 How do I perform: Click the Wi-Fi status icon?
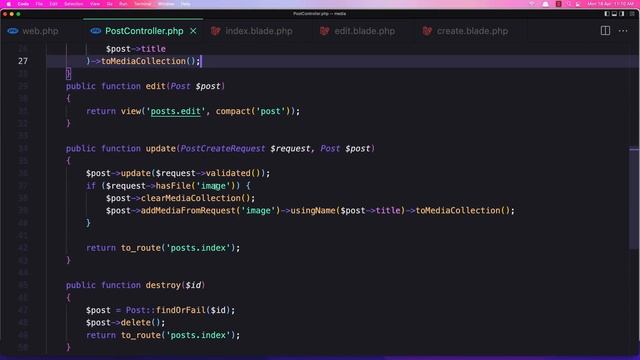(x=532, y=4)
